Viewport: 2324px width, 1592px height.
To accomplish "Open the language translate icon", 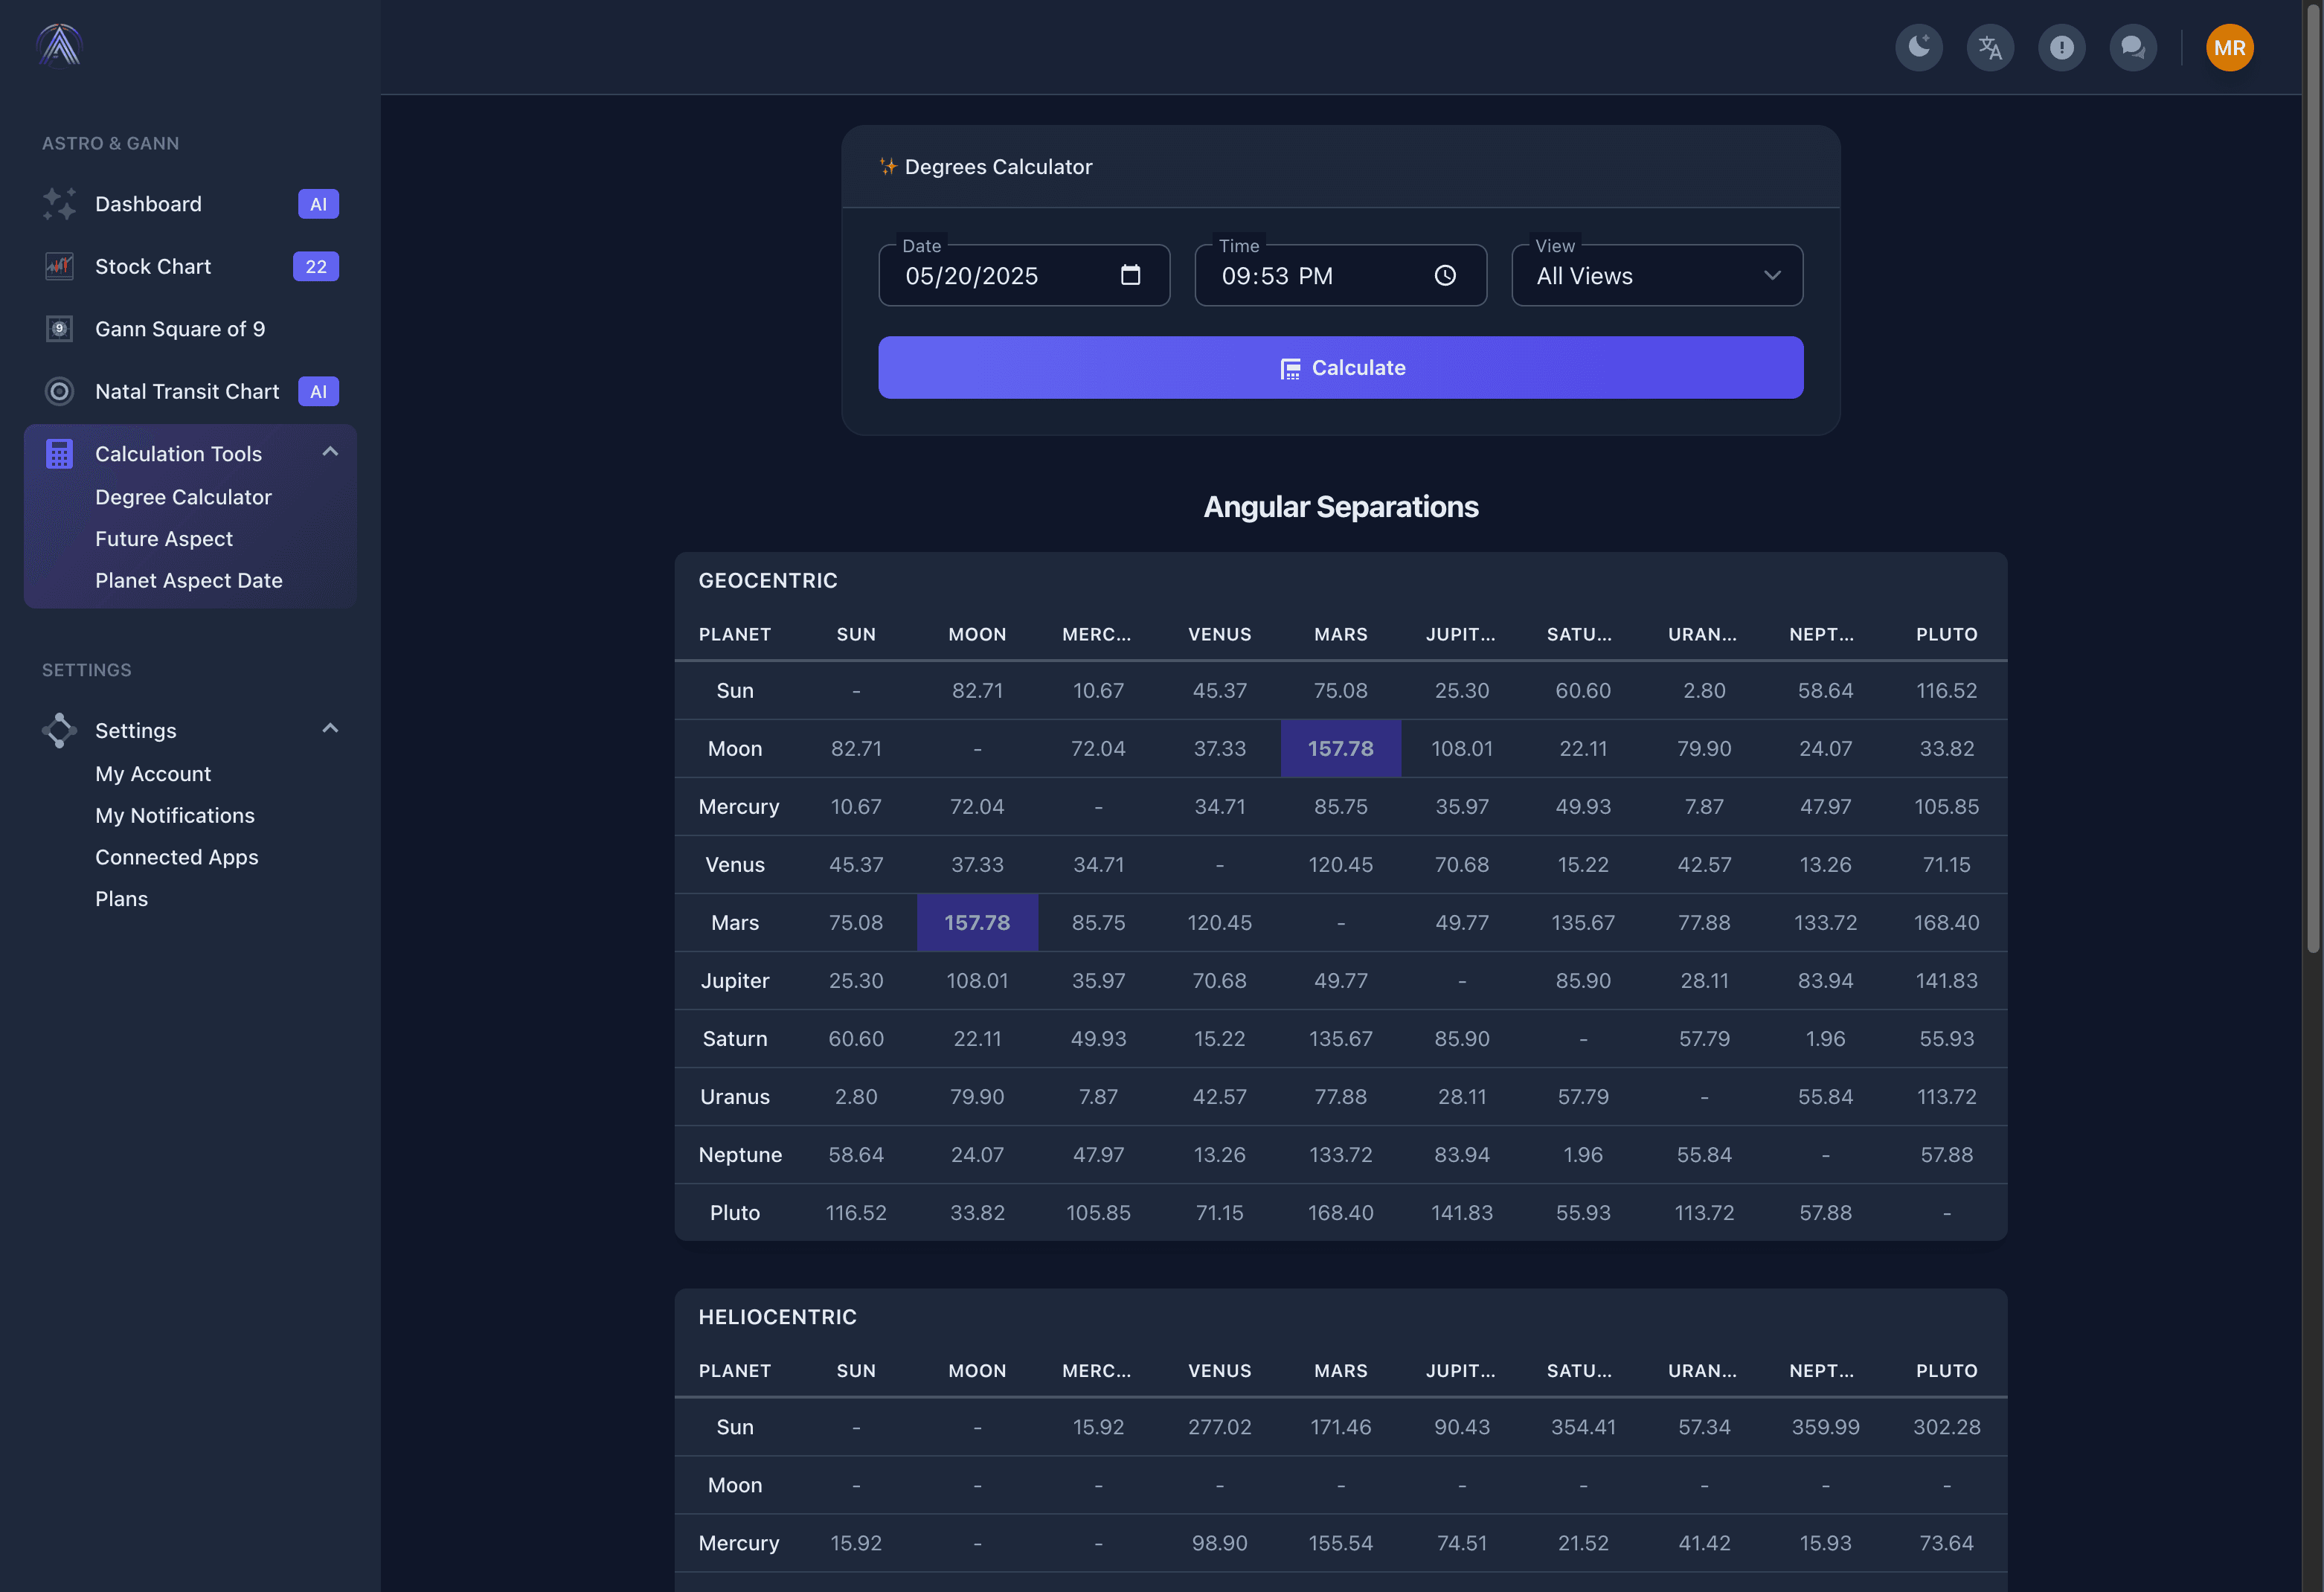I will click(x=1990, y=47).
